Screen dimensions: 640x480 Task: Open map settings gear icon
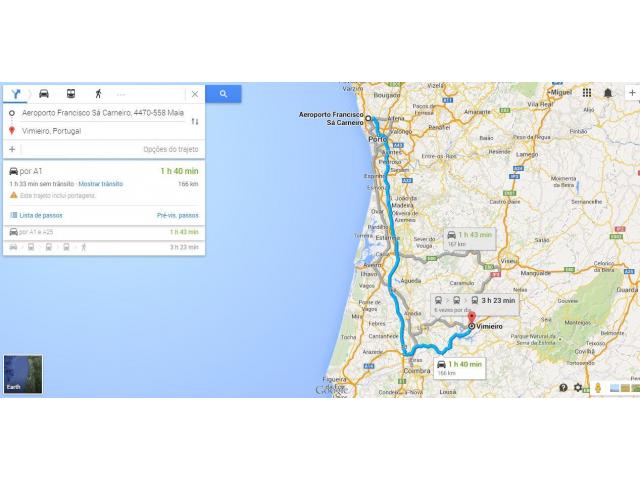pyautogui.click(x=578, y=387)
